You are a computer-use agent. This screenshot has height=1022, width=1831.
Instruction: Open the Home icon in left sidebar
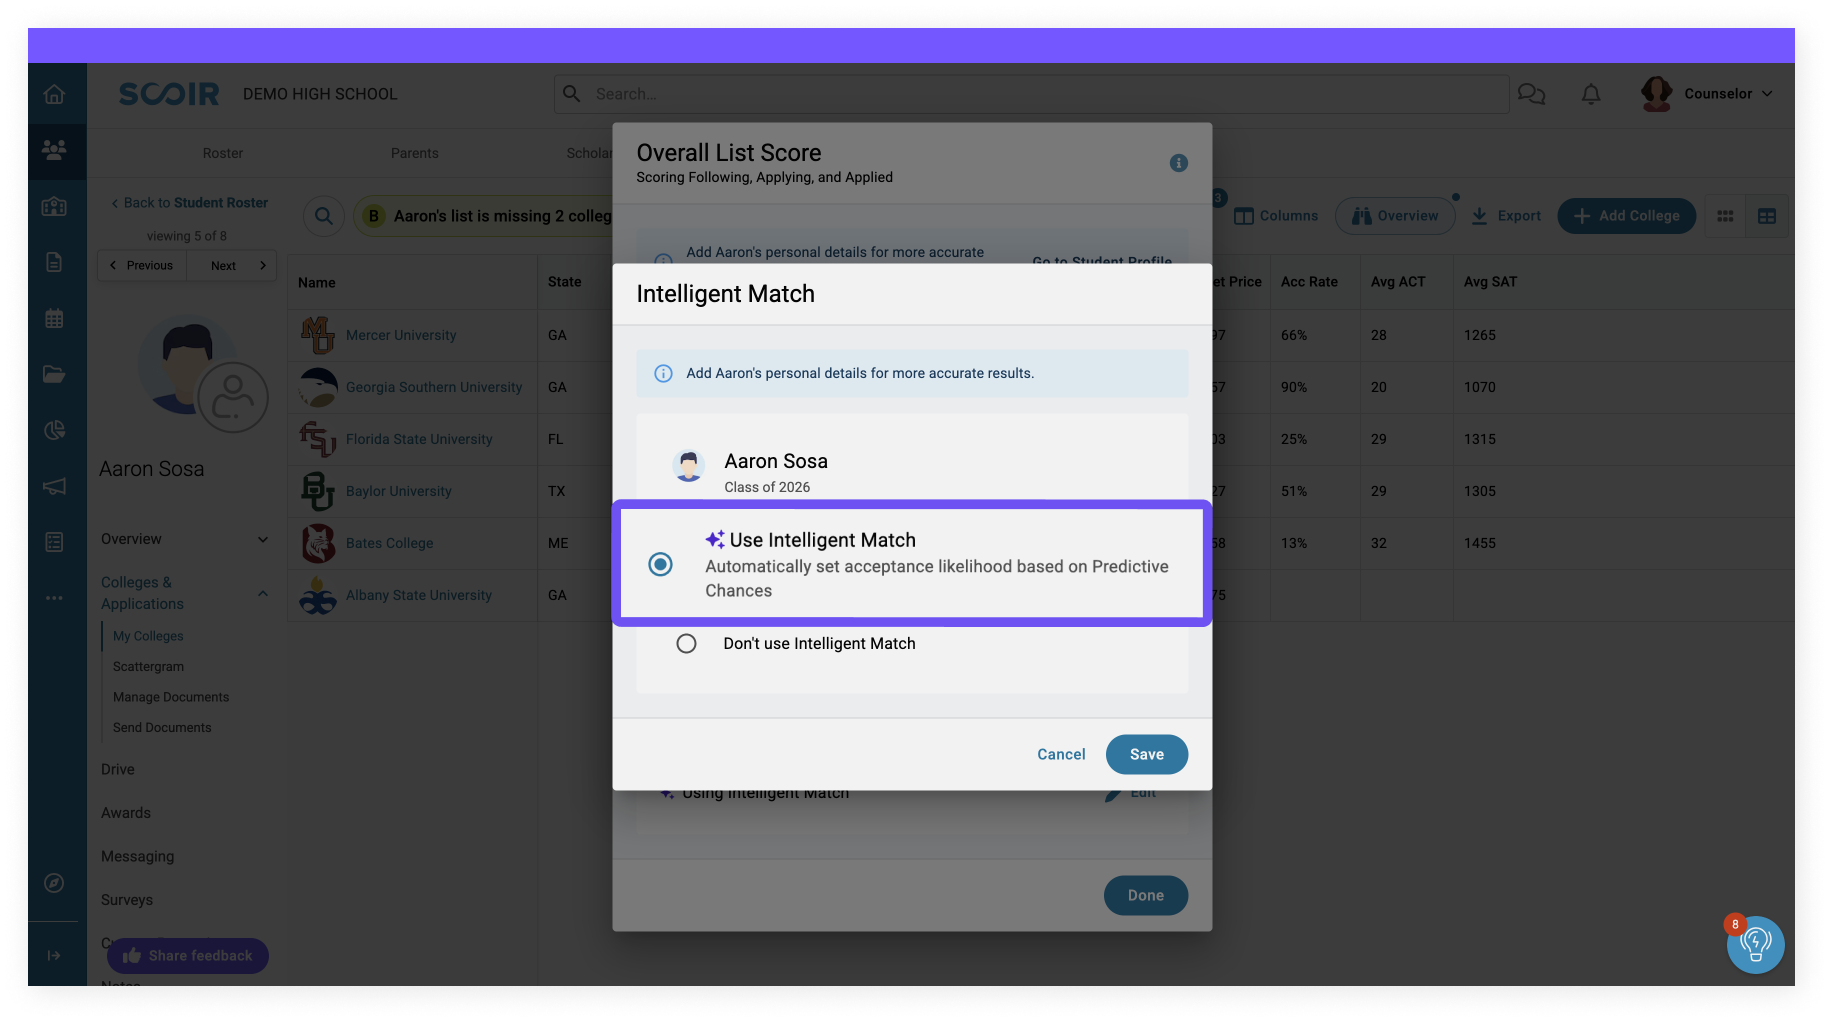(54, 94)
